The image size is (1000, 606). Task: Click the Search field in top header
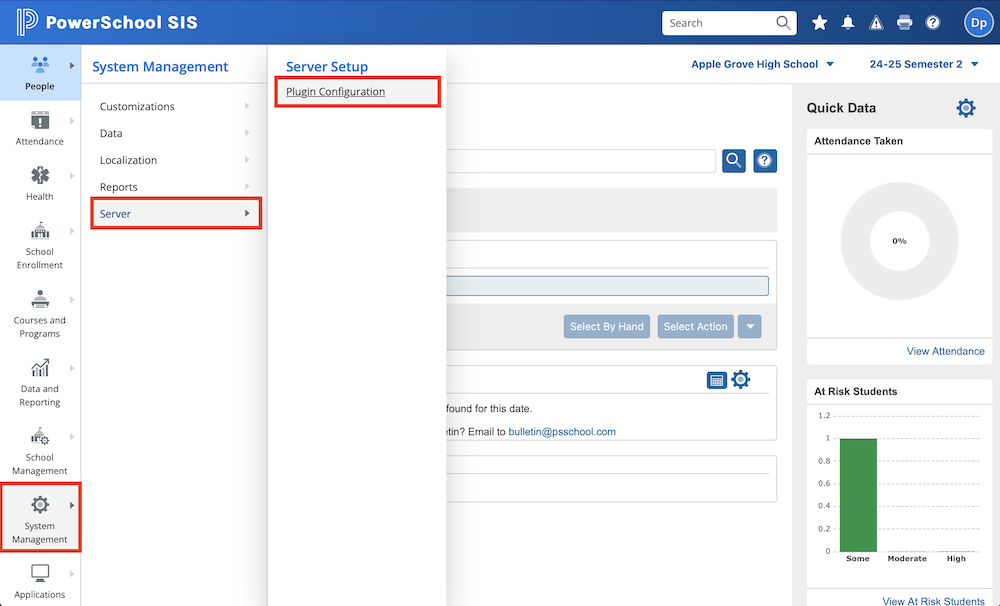718,23
